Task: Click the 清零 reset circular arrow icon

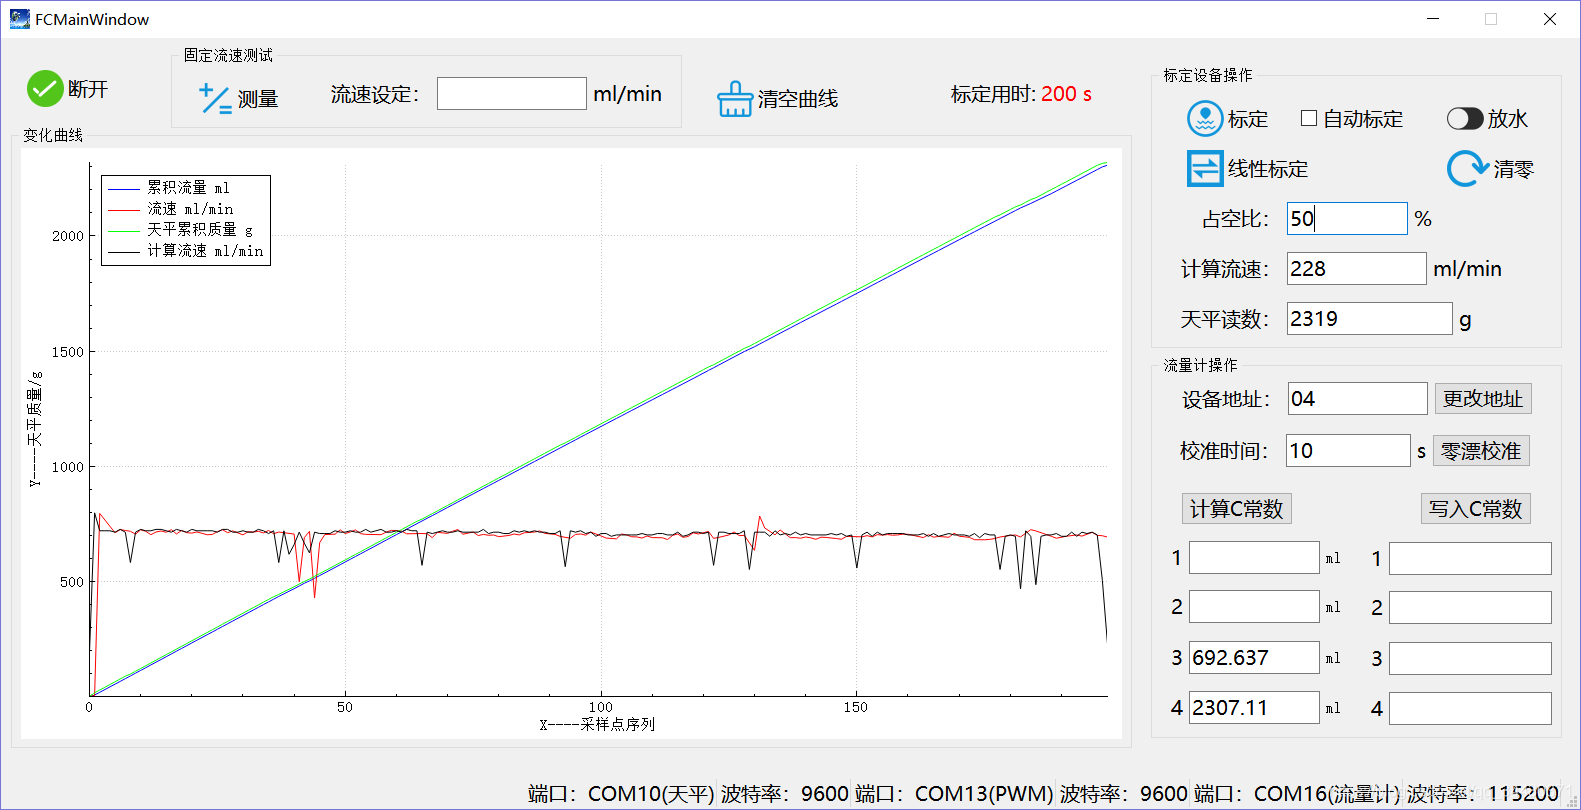Action: click(1467, 169)
